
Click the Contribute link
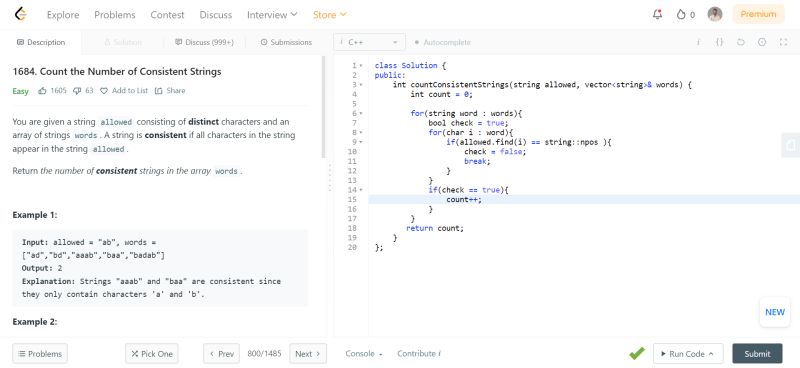tap(416, 354)
